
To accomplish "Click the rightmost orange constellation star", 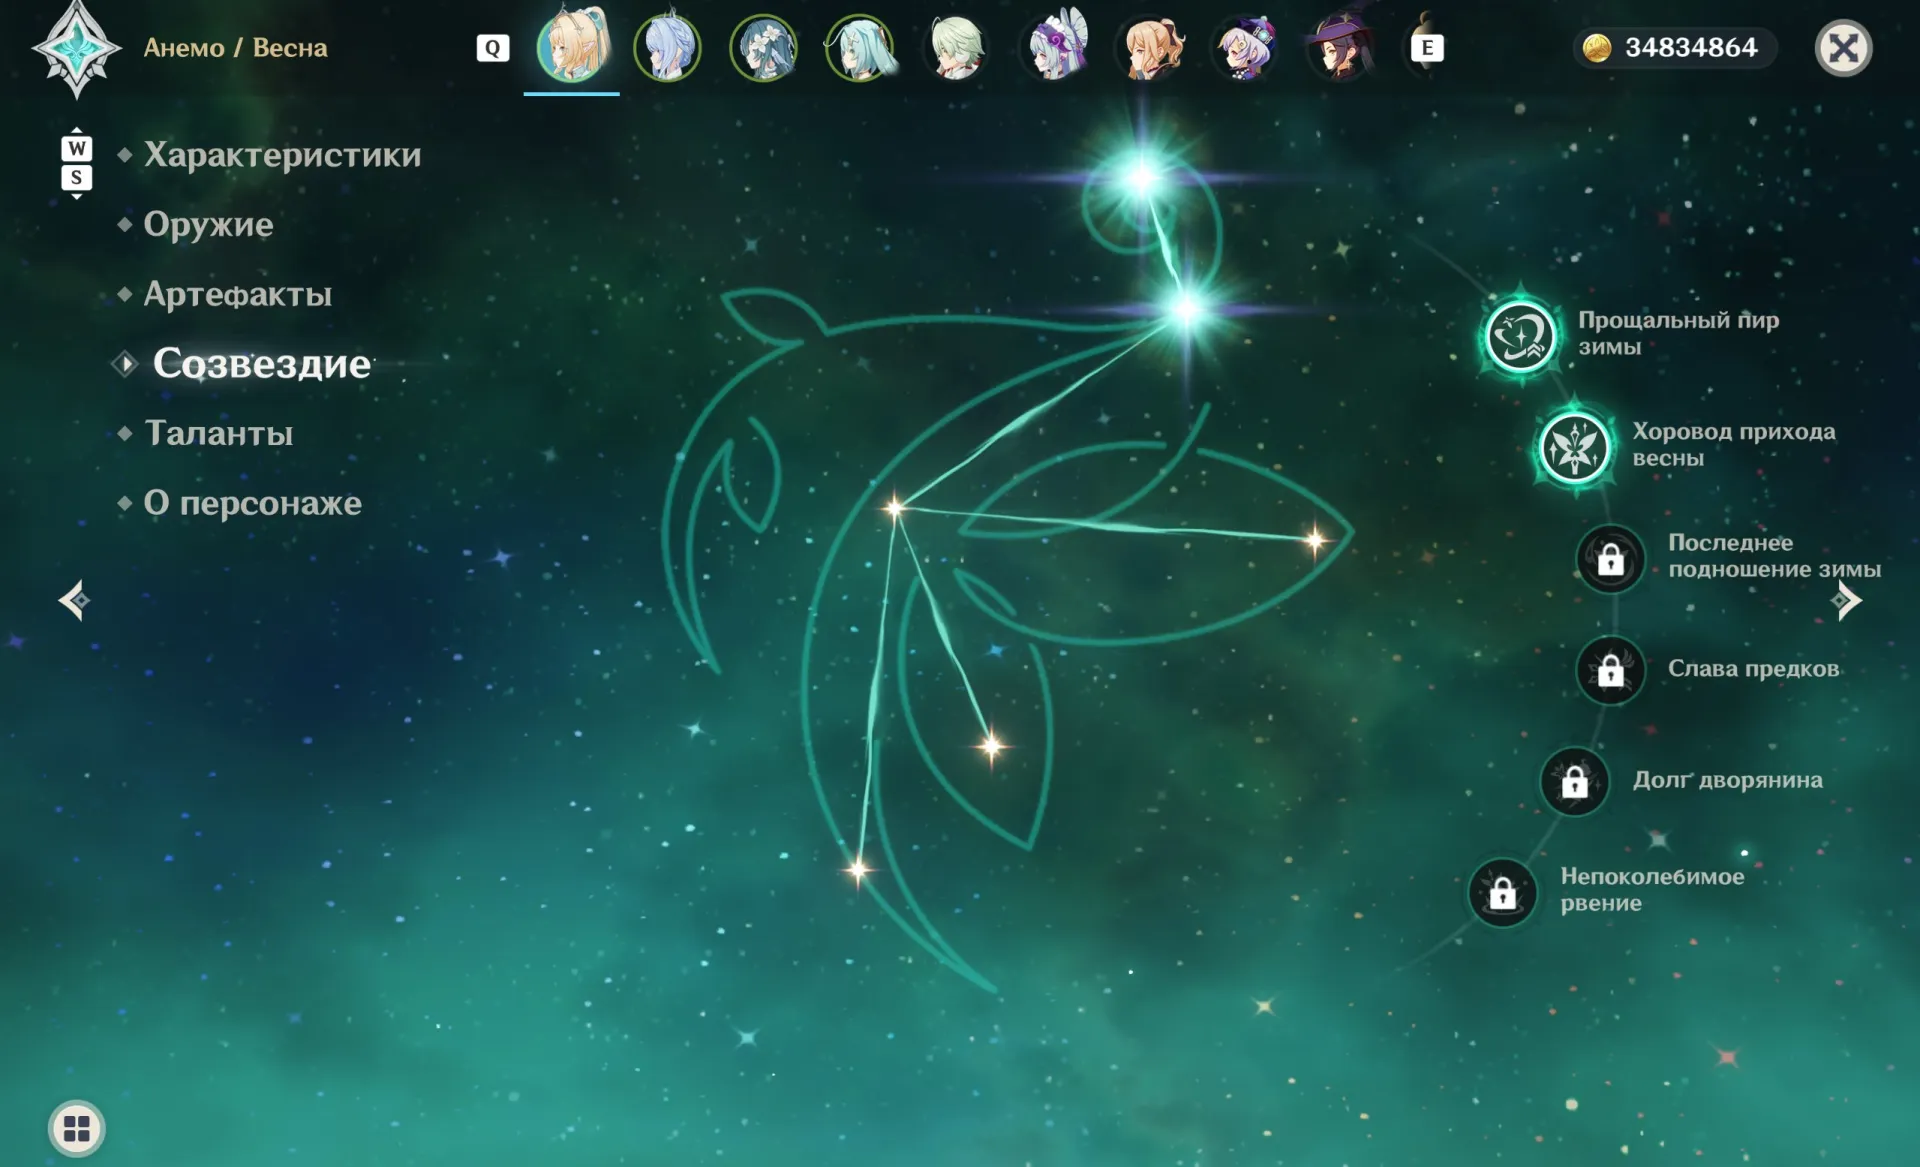I will pyautogui.click(x=1315, y=541).
